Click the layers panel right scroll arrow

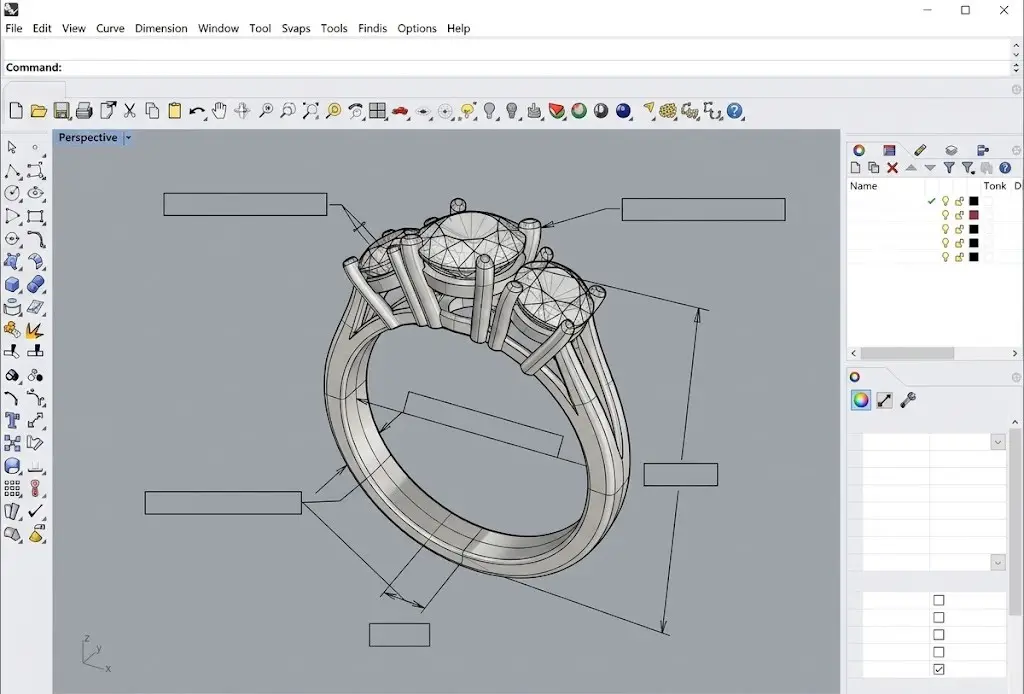[1015, 353]
